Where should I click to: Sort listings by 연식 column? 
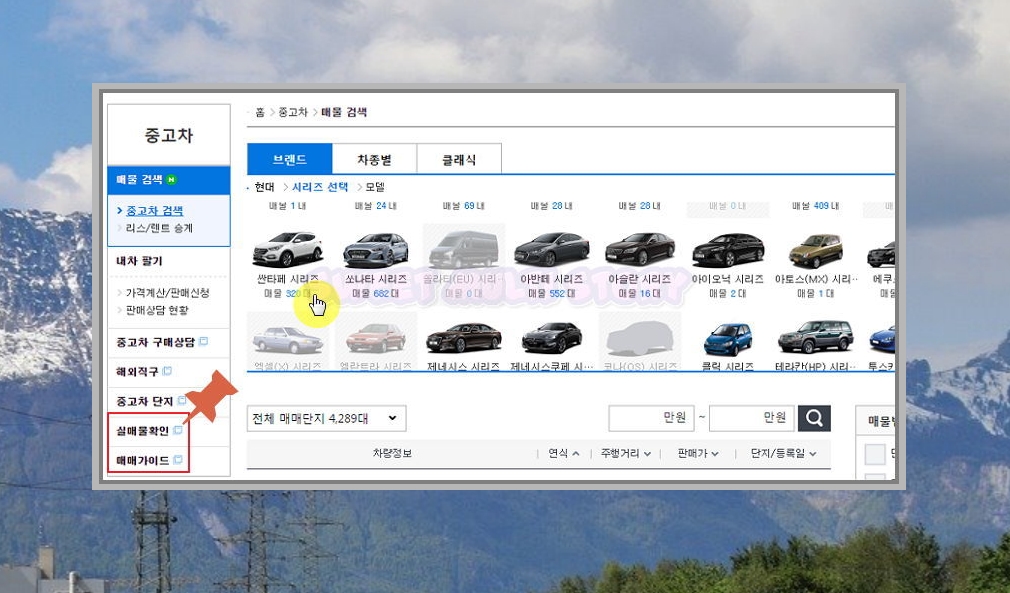pos(564,453)
